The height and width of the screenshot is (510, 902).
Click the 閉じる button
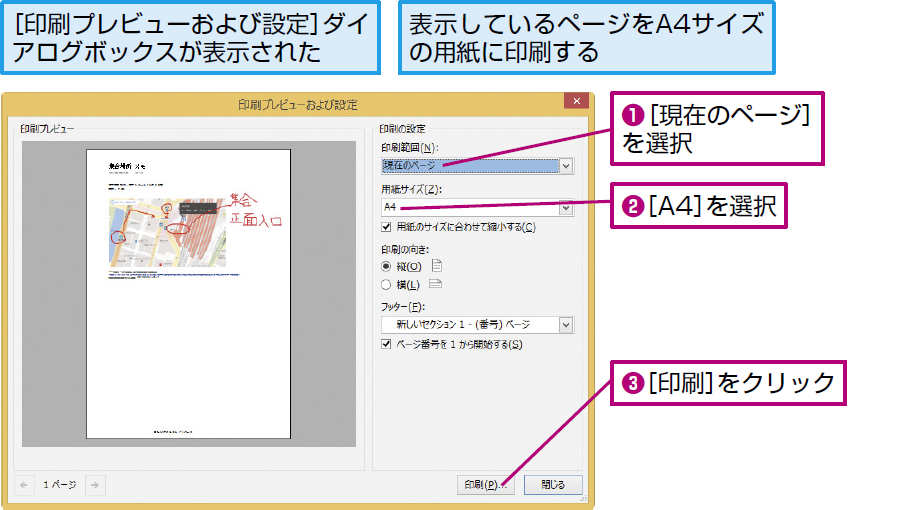(553, 485)
